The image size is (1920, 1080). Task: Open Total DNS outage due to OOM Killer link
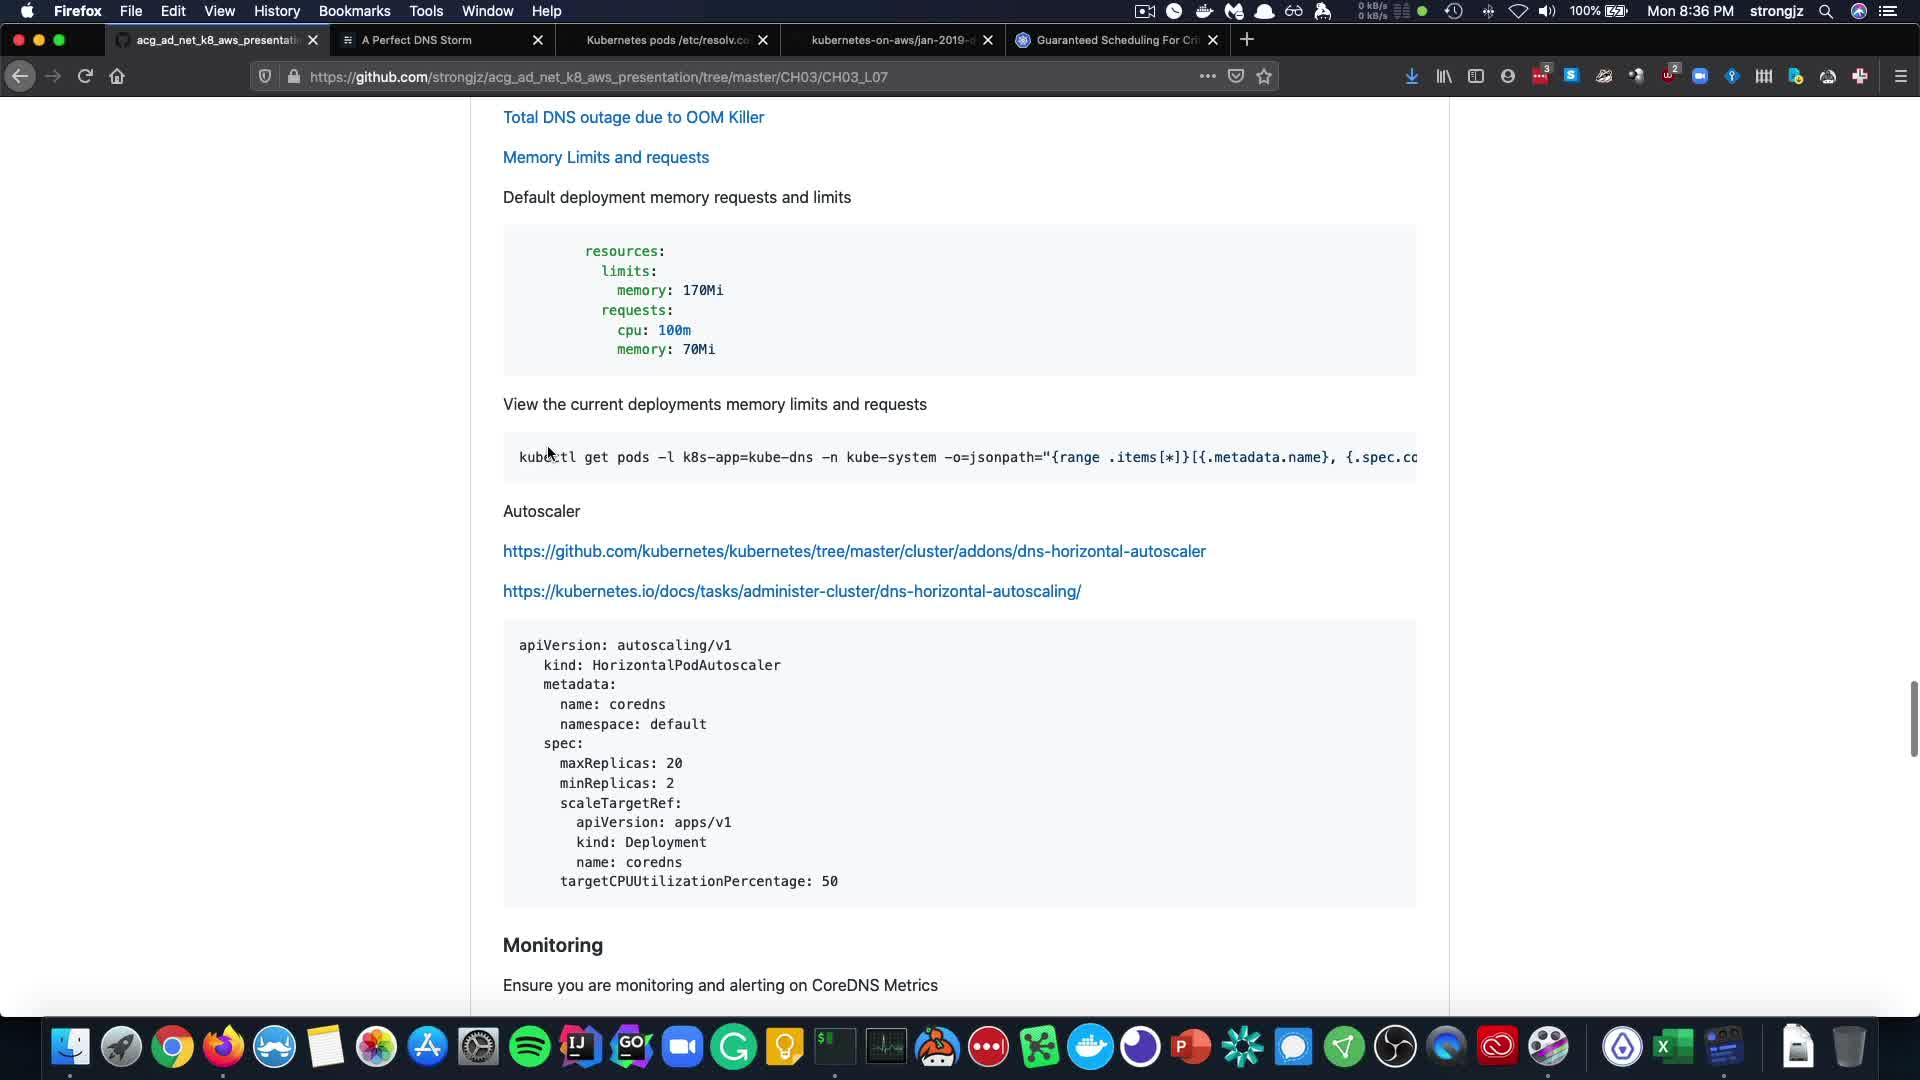(633, 117)
